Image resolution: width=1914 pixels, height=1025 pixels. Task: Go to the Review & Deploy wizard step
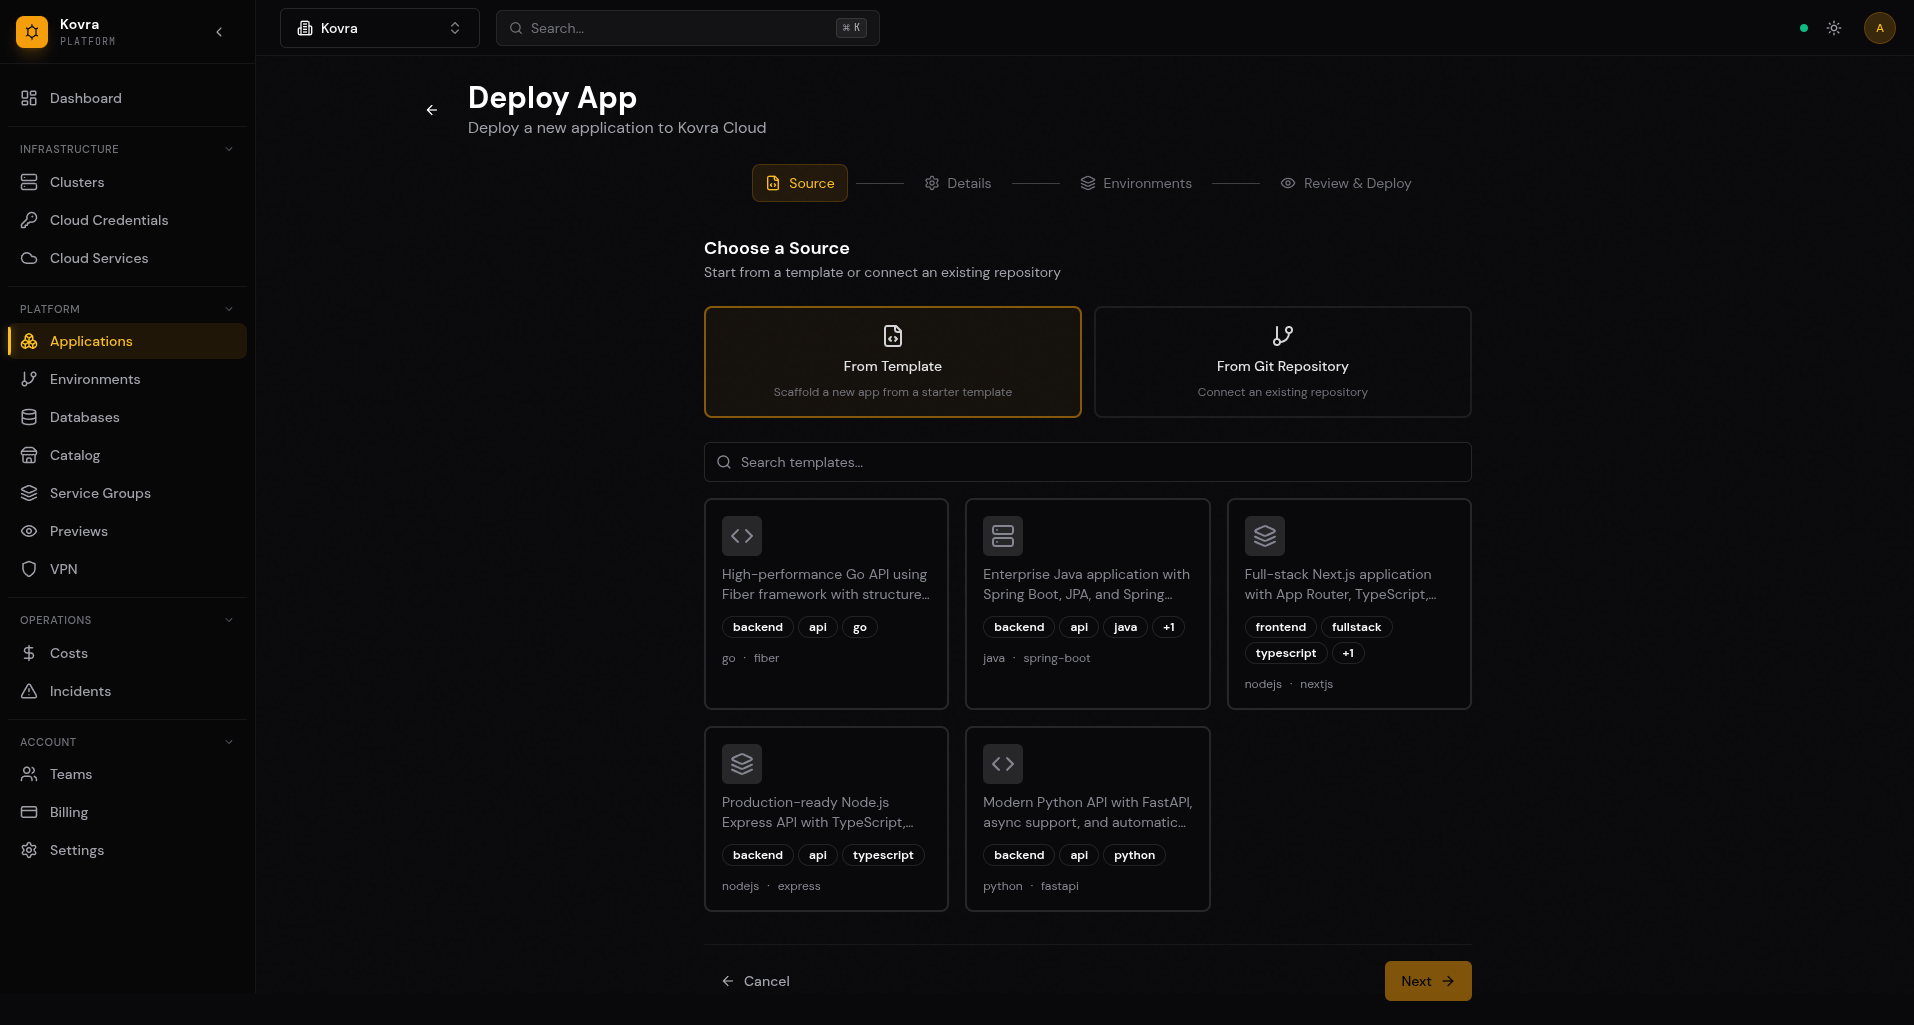point(1346,183)
